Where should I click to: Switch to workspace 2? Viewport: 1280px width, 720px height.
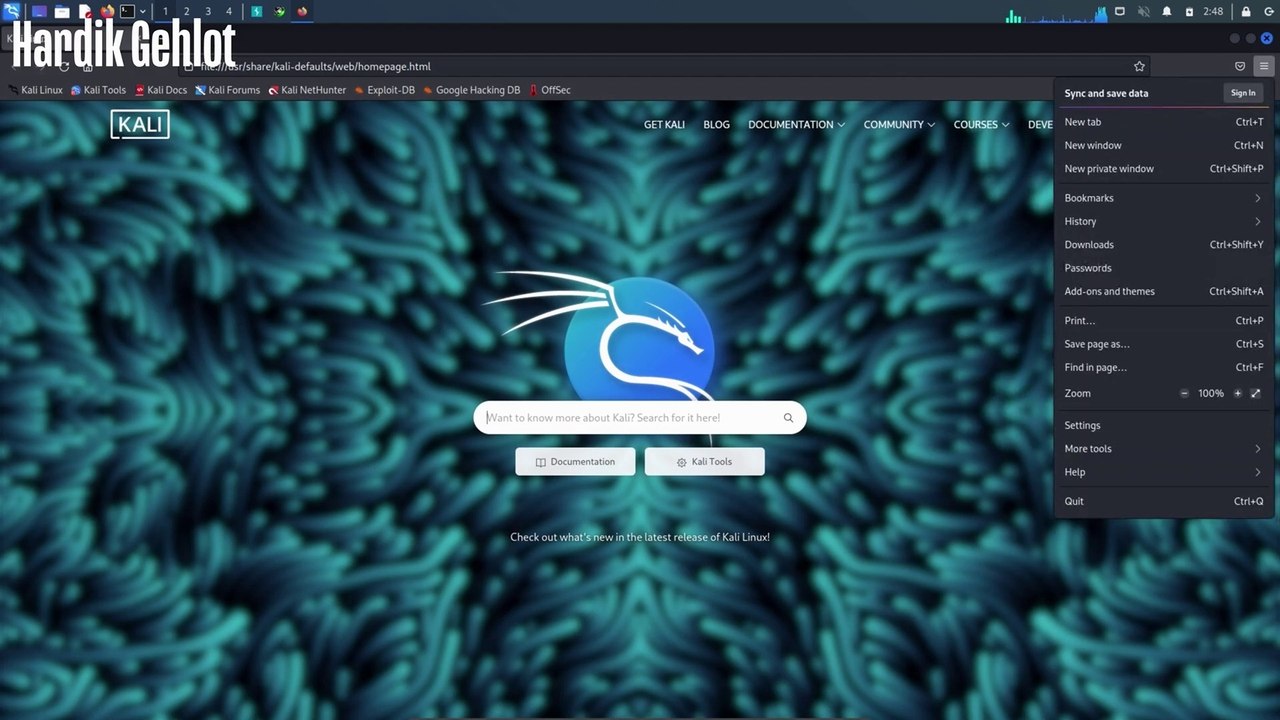[x=186, y=12]
